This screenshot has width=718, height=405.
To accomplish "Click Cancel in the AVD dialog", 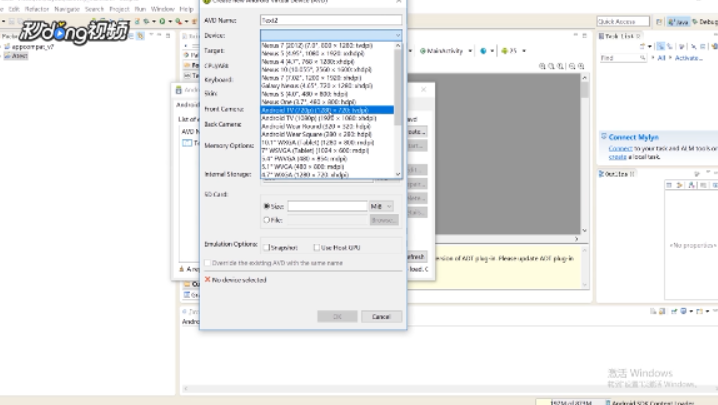I will click(x=381, y=317).
